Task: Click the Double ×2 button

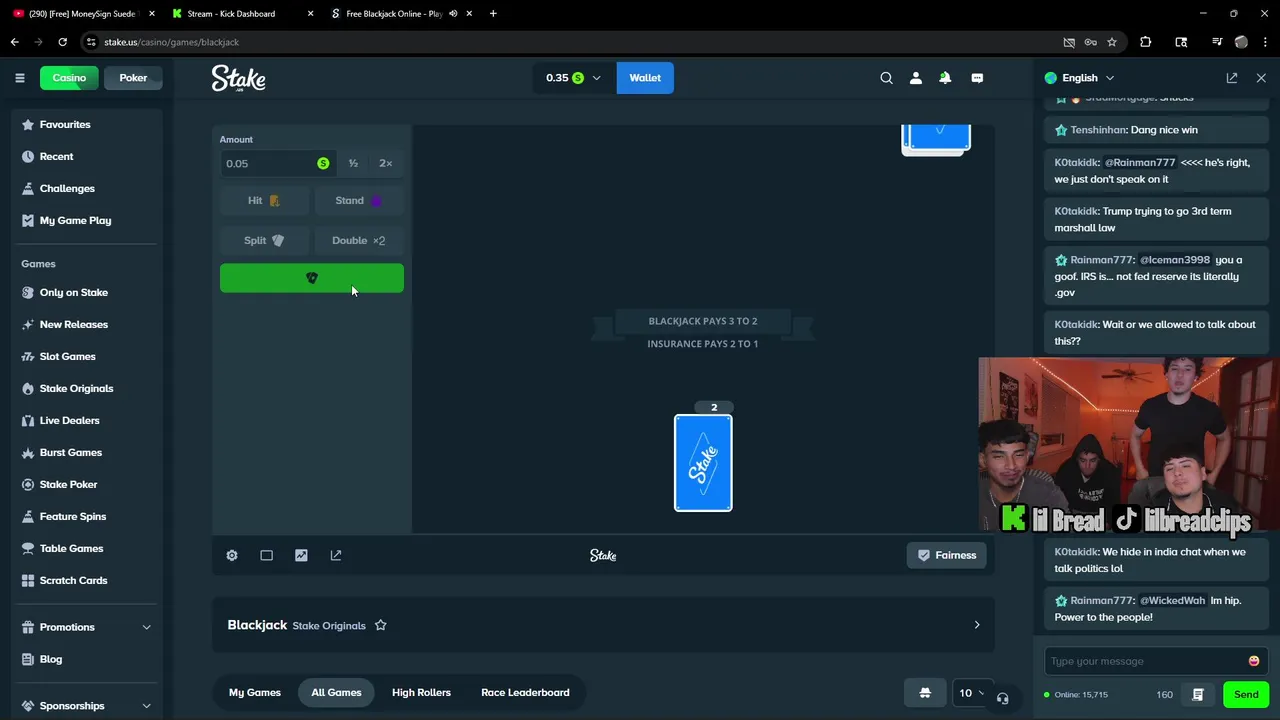Action: pyautogui.click(x=359, y=240)
